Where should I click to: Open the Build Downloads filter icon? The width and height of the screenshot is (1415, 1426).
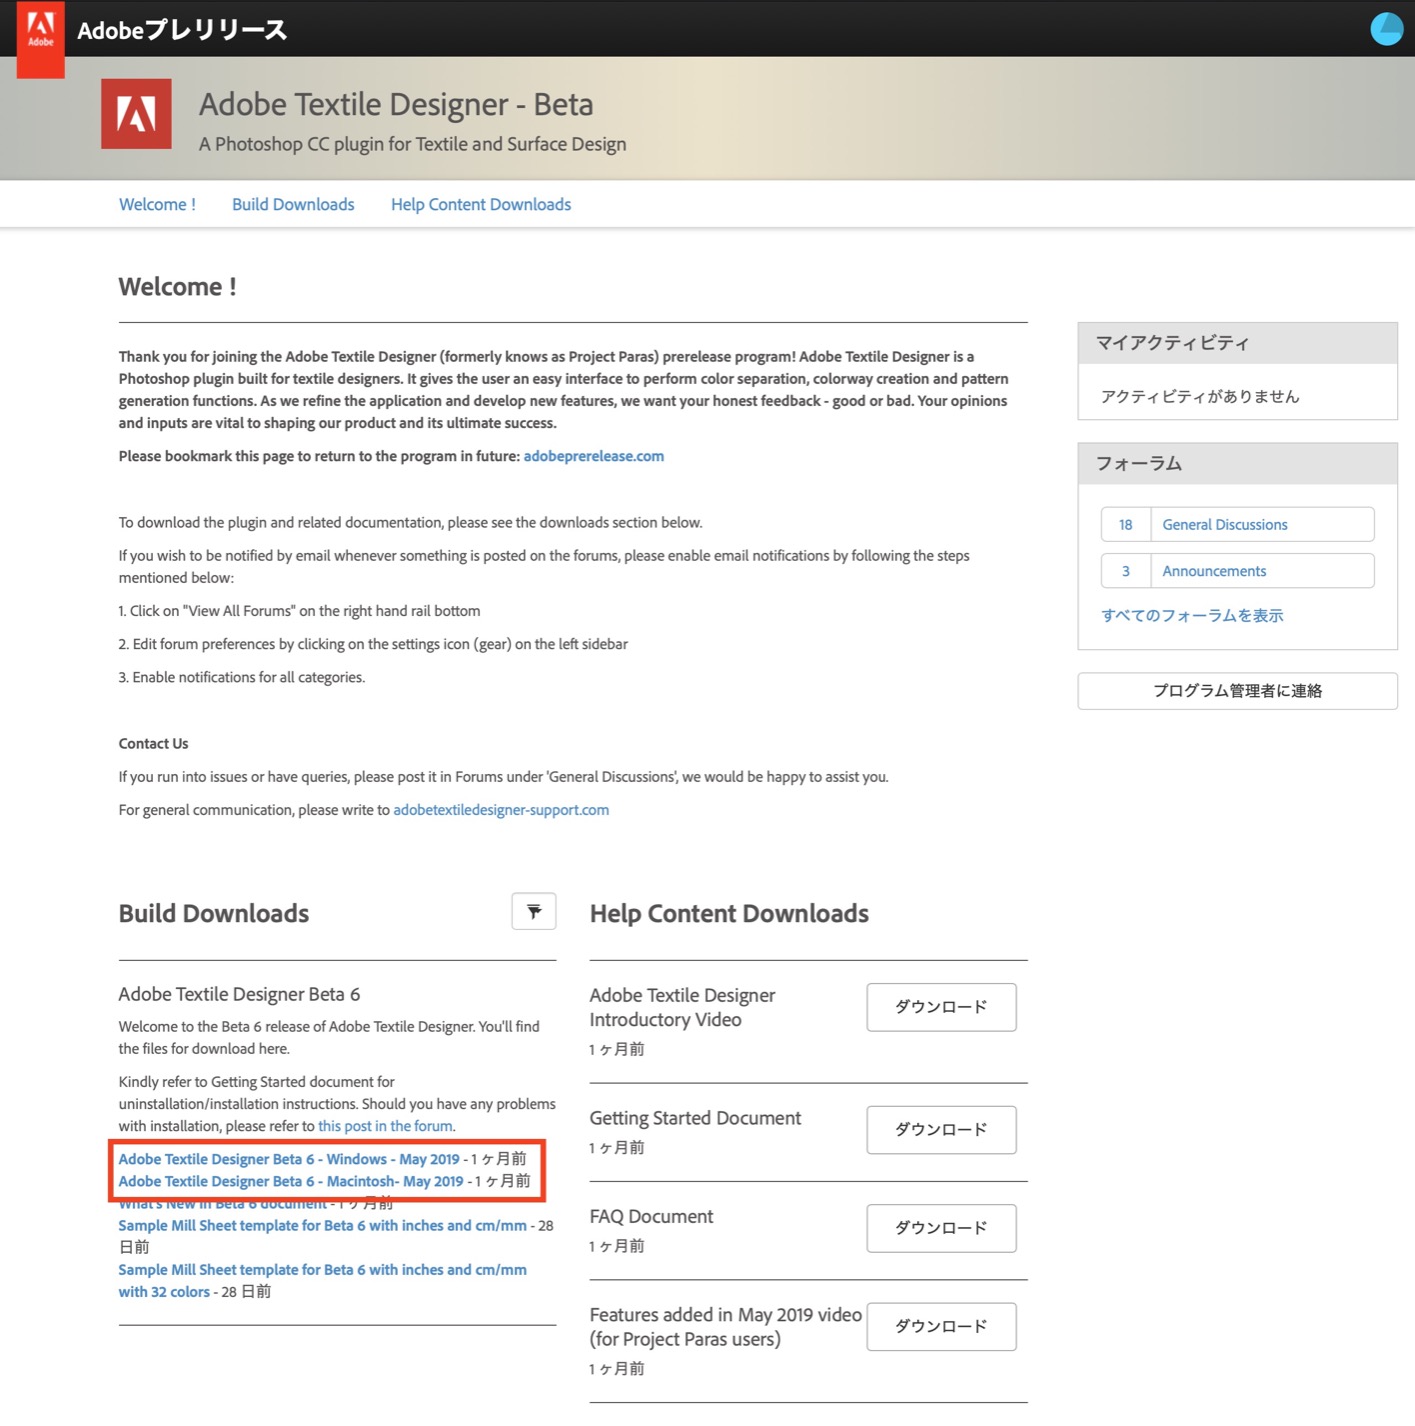[534, 911]
